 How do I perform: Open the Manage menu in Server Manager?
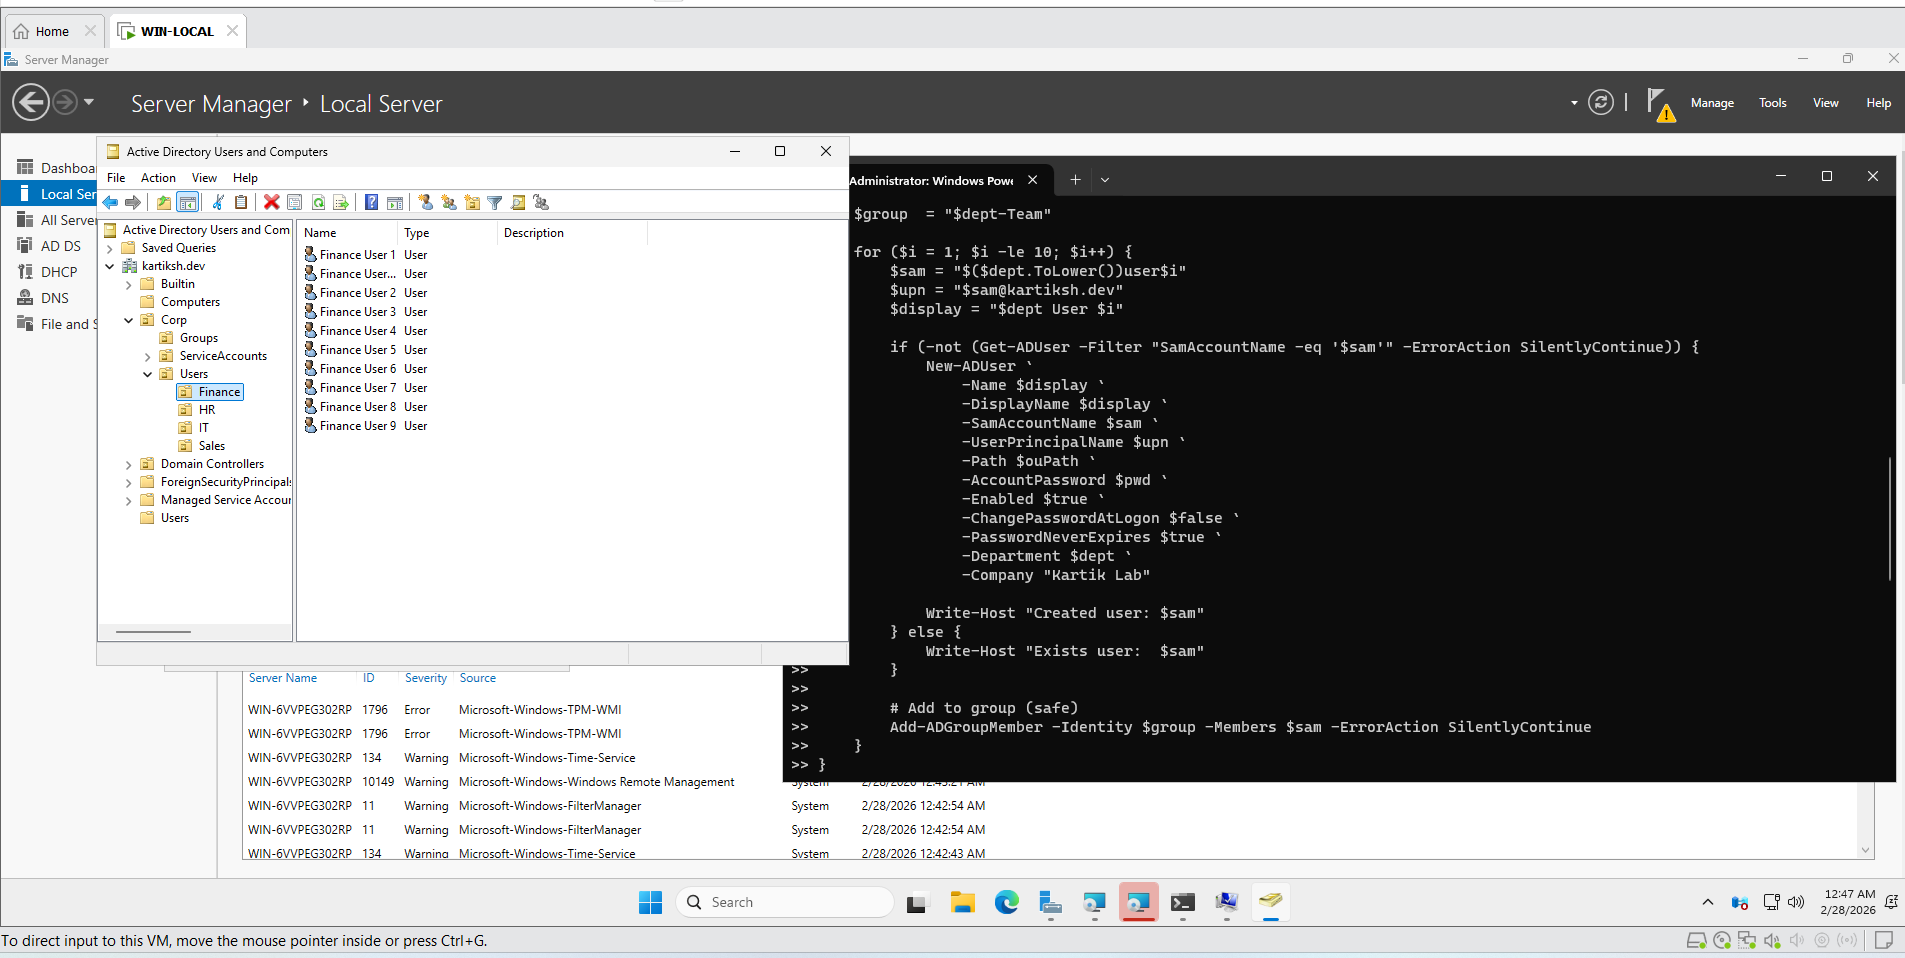(1712, 103)
